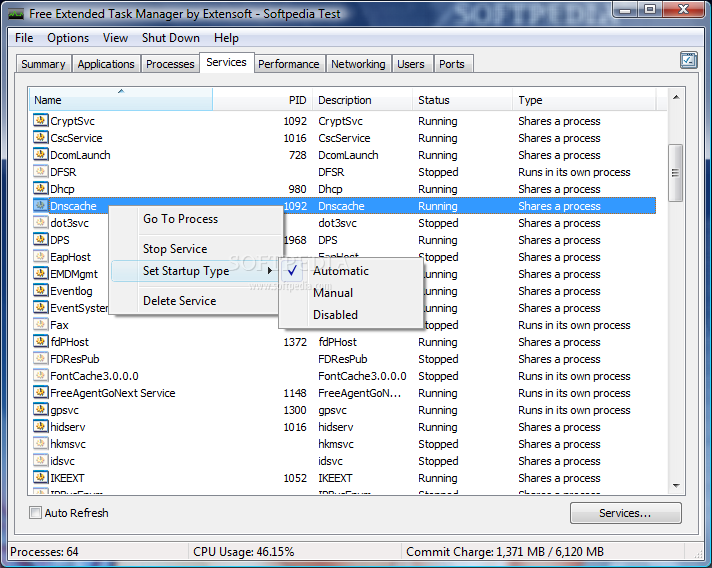The image size is (712, 568).
Task: Switch to the Applications tab
Action: 106,64
